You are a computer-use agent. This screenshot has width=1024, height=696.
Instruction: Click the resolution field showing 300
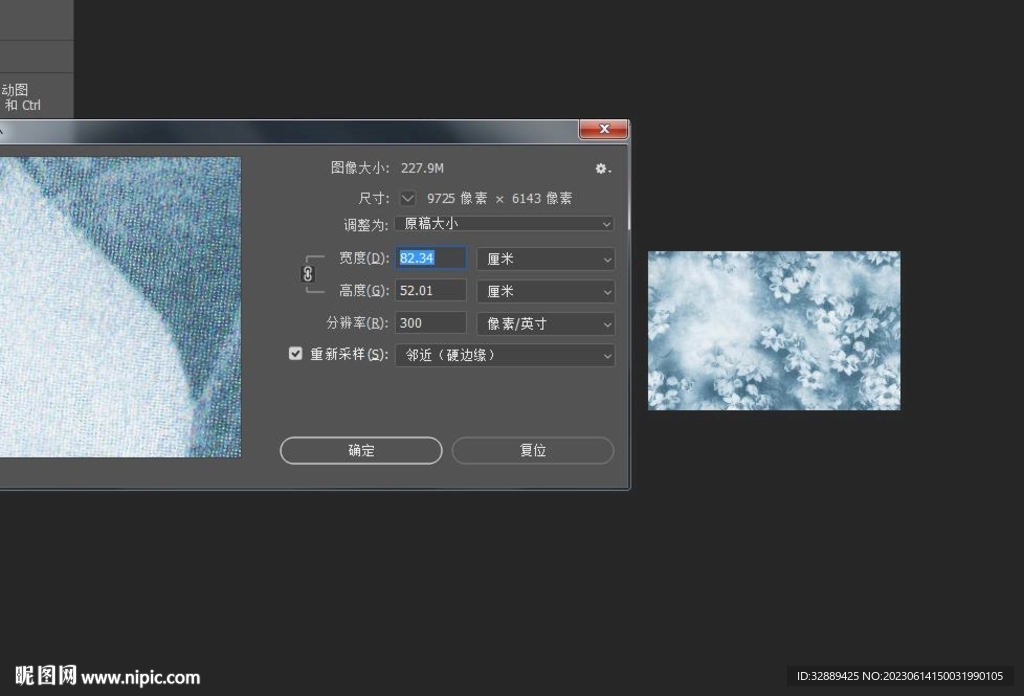tap(430, 322)
